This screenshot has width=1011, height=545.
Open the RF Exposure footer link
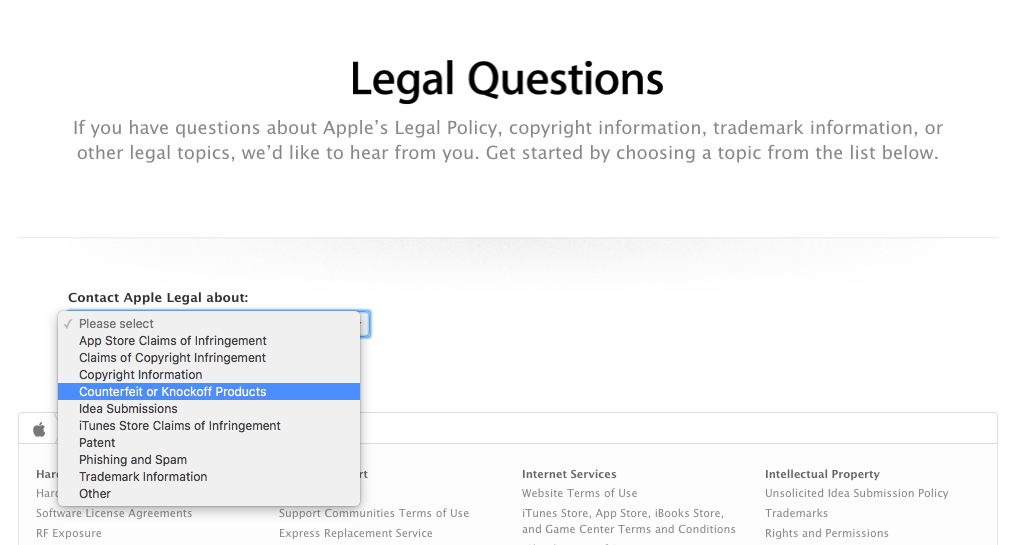click(x=69, y=533)
